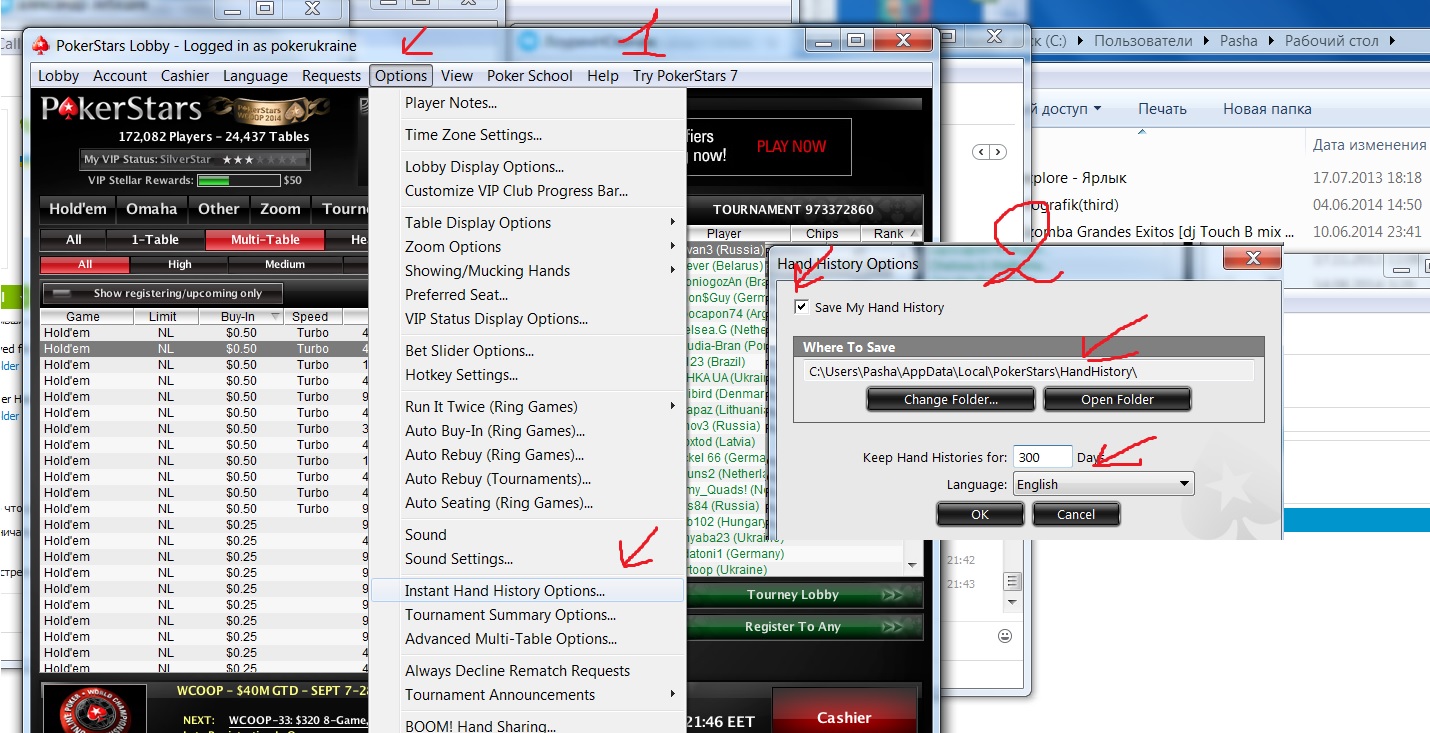Open the Account menu

pos(120,76)
